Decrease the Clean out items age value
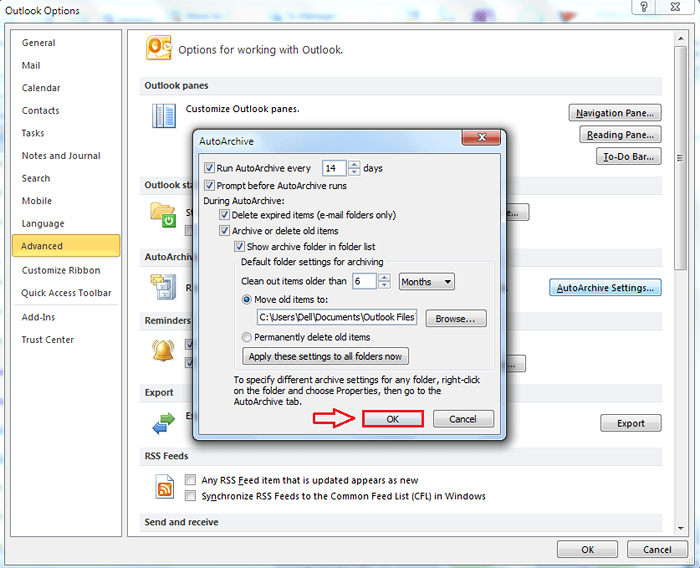This screenshot has width=700, height=568. [x=384, y=285]
